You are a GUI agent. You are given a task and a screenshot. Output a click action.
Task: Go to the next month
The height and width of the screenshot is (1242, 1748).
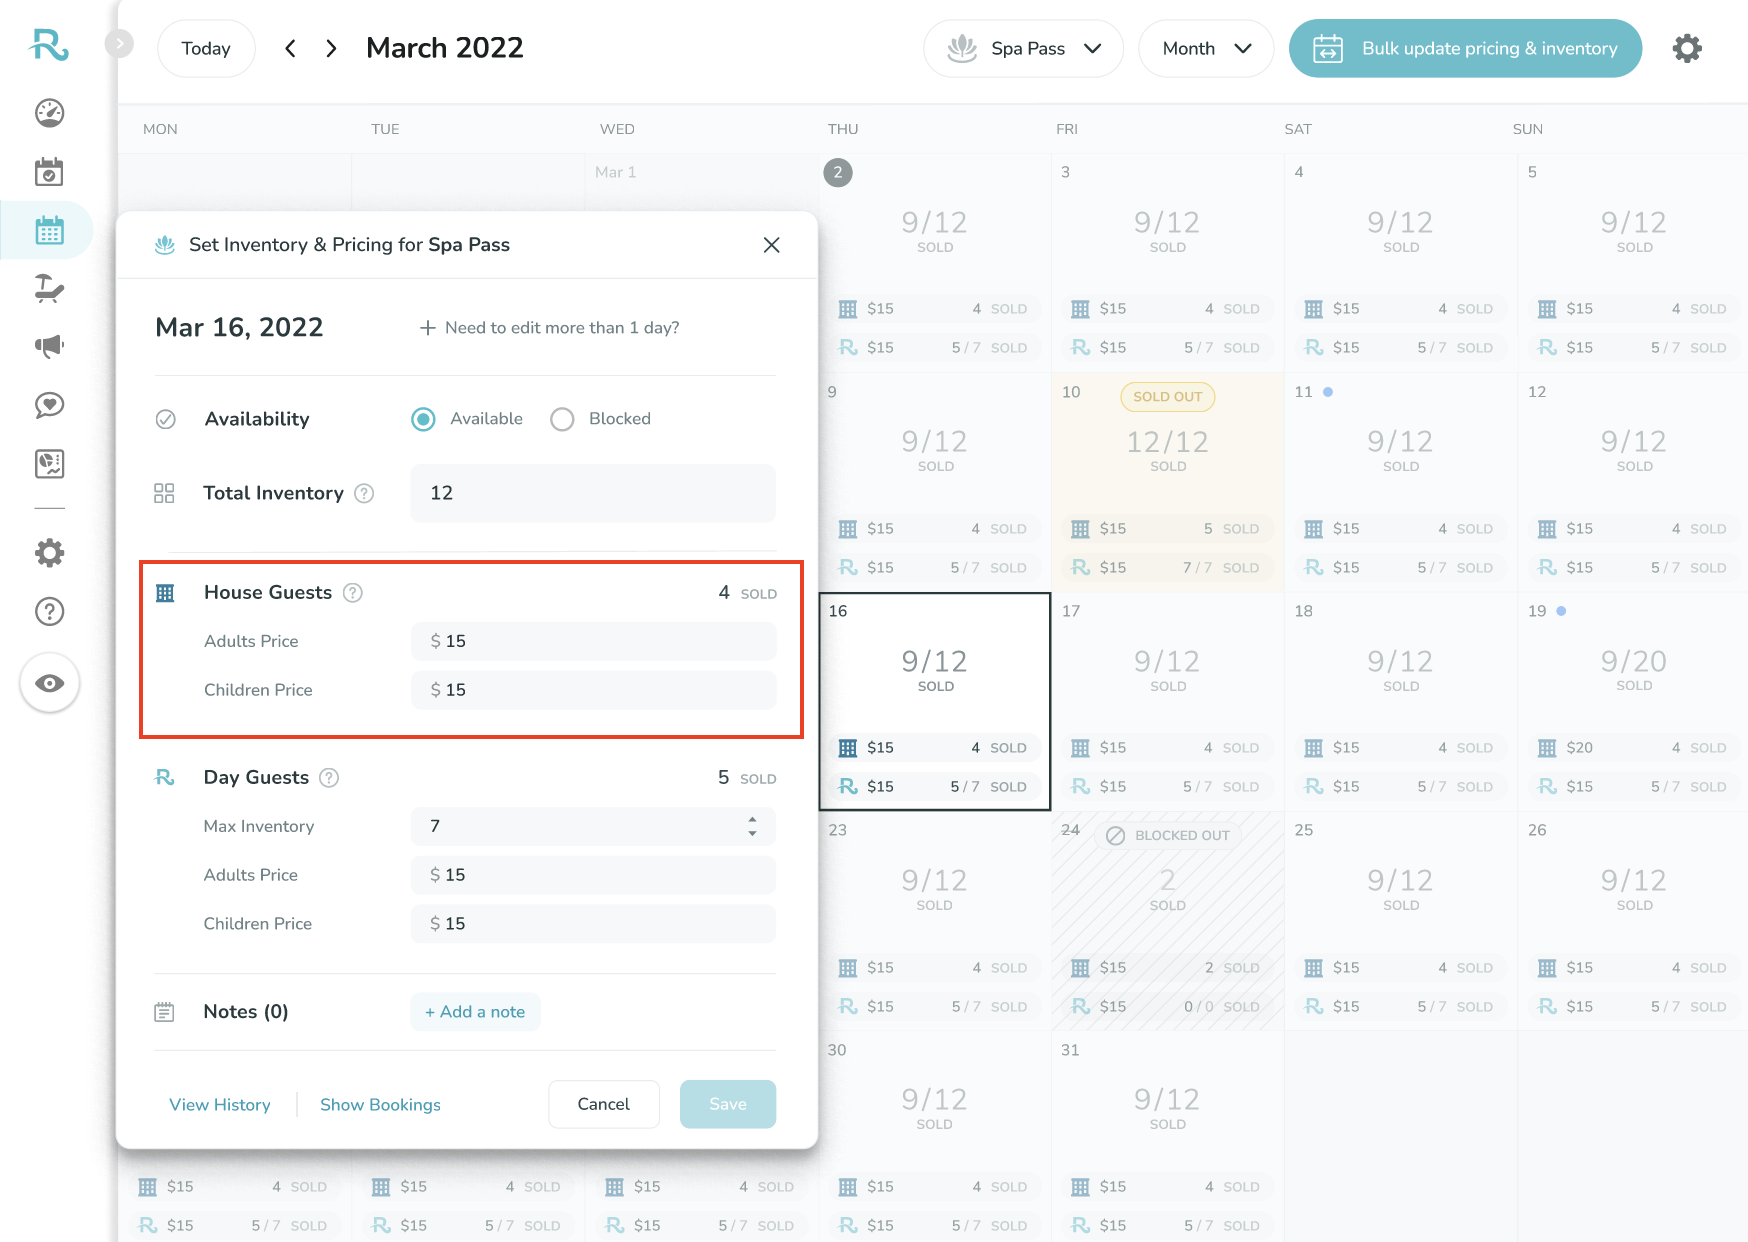pos(331,48)
